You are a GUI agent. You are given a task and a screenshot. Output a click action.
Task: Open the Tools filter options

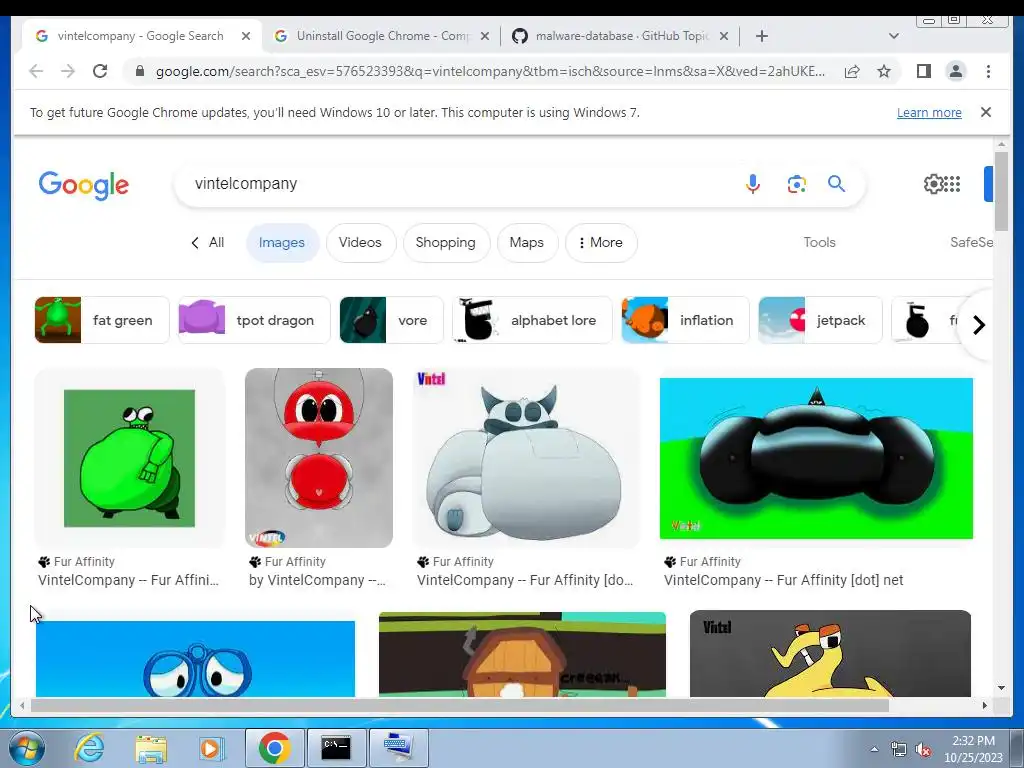819,242
